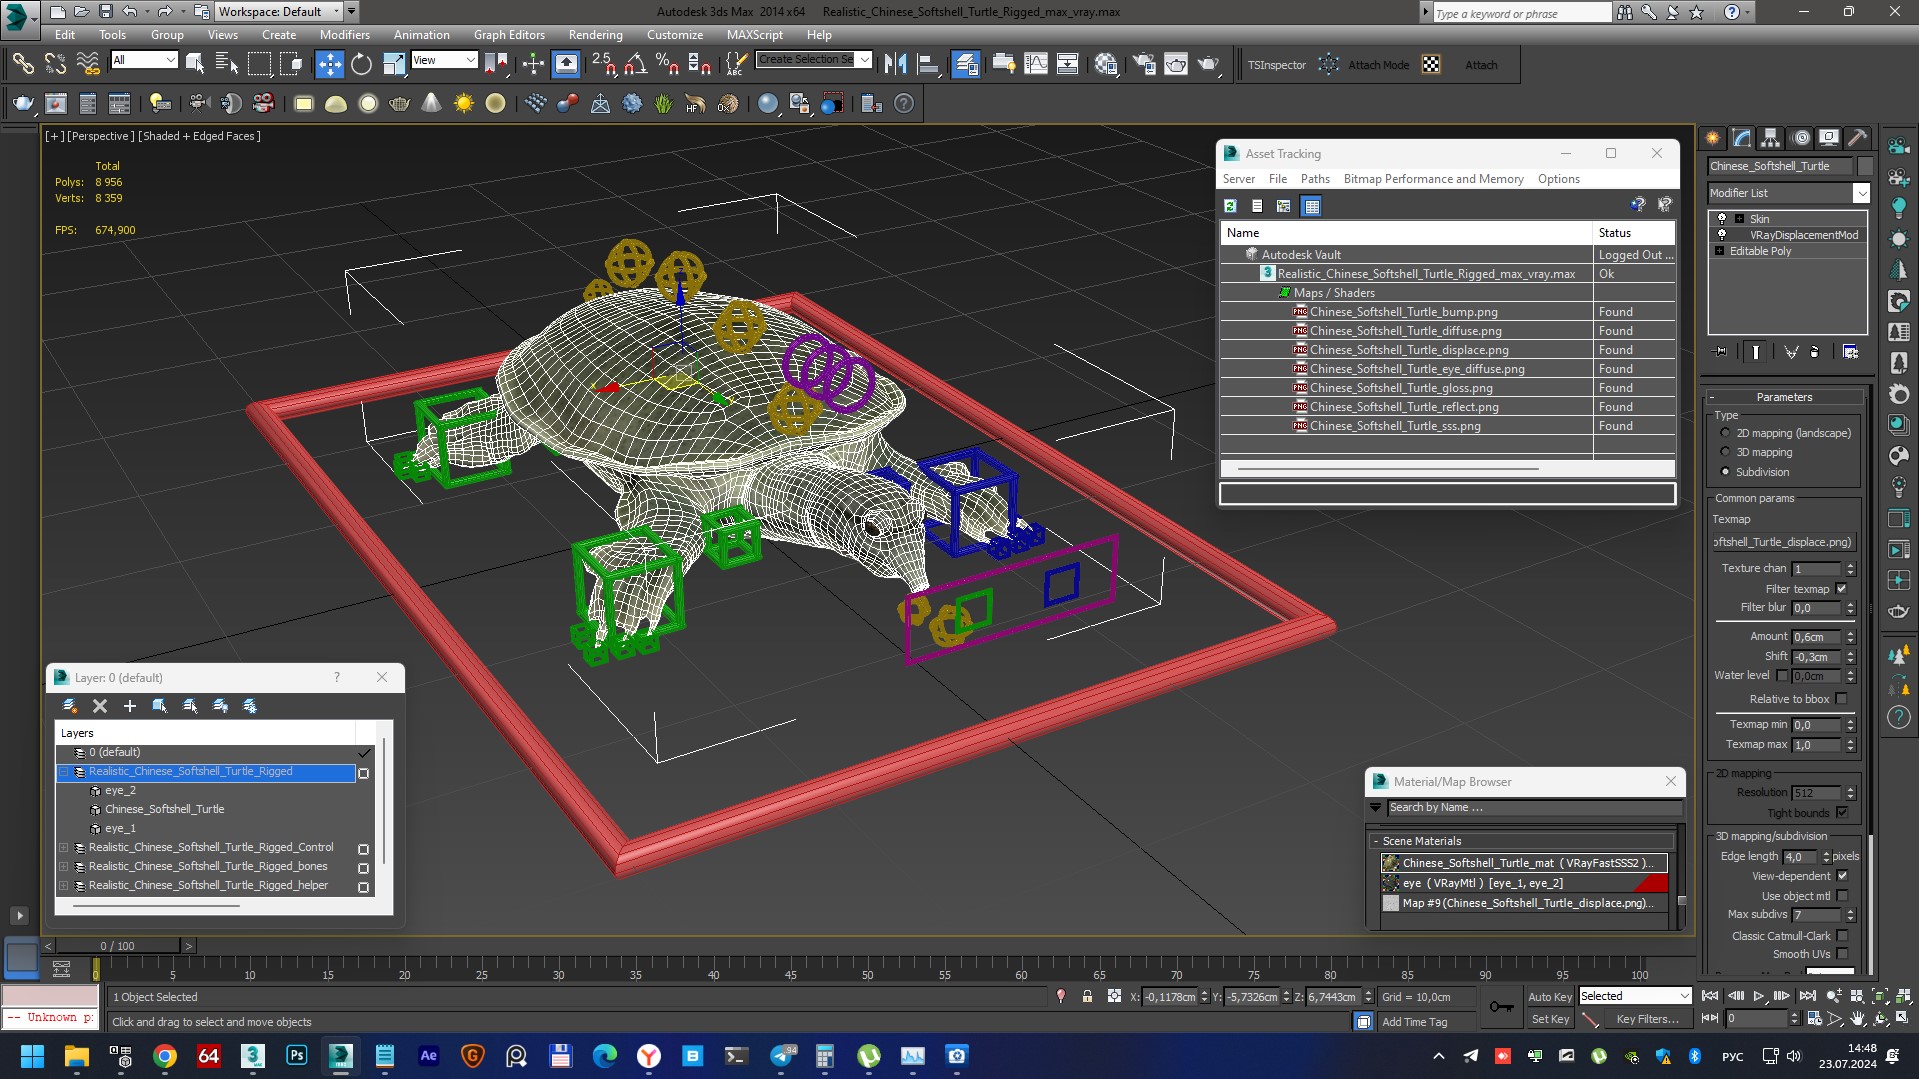Click Play Animation button
Image resolution: width=1919 pixels, height=1079 pixels.
point(1759,996)
